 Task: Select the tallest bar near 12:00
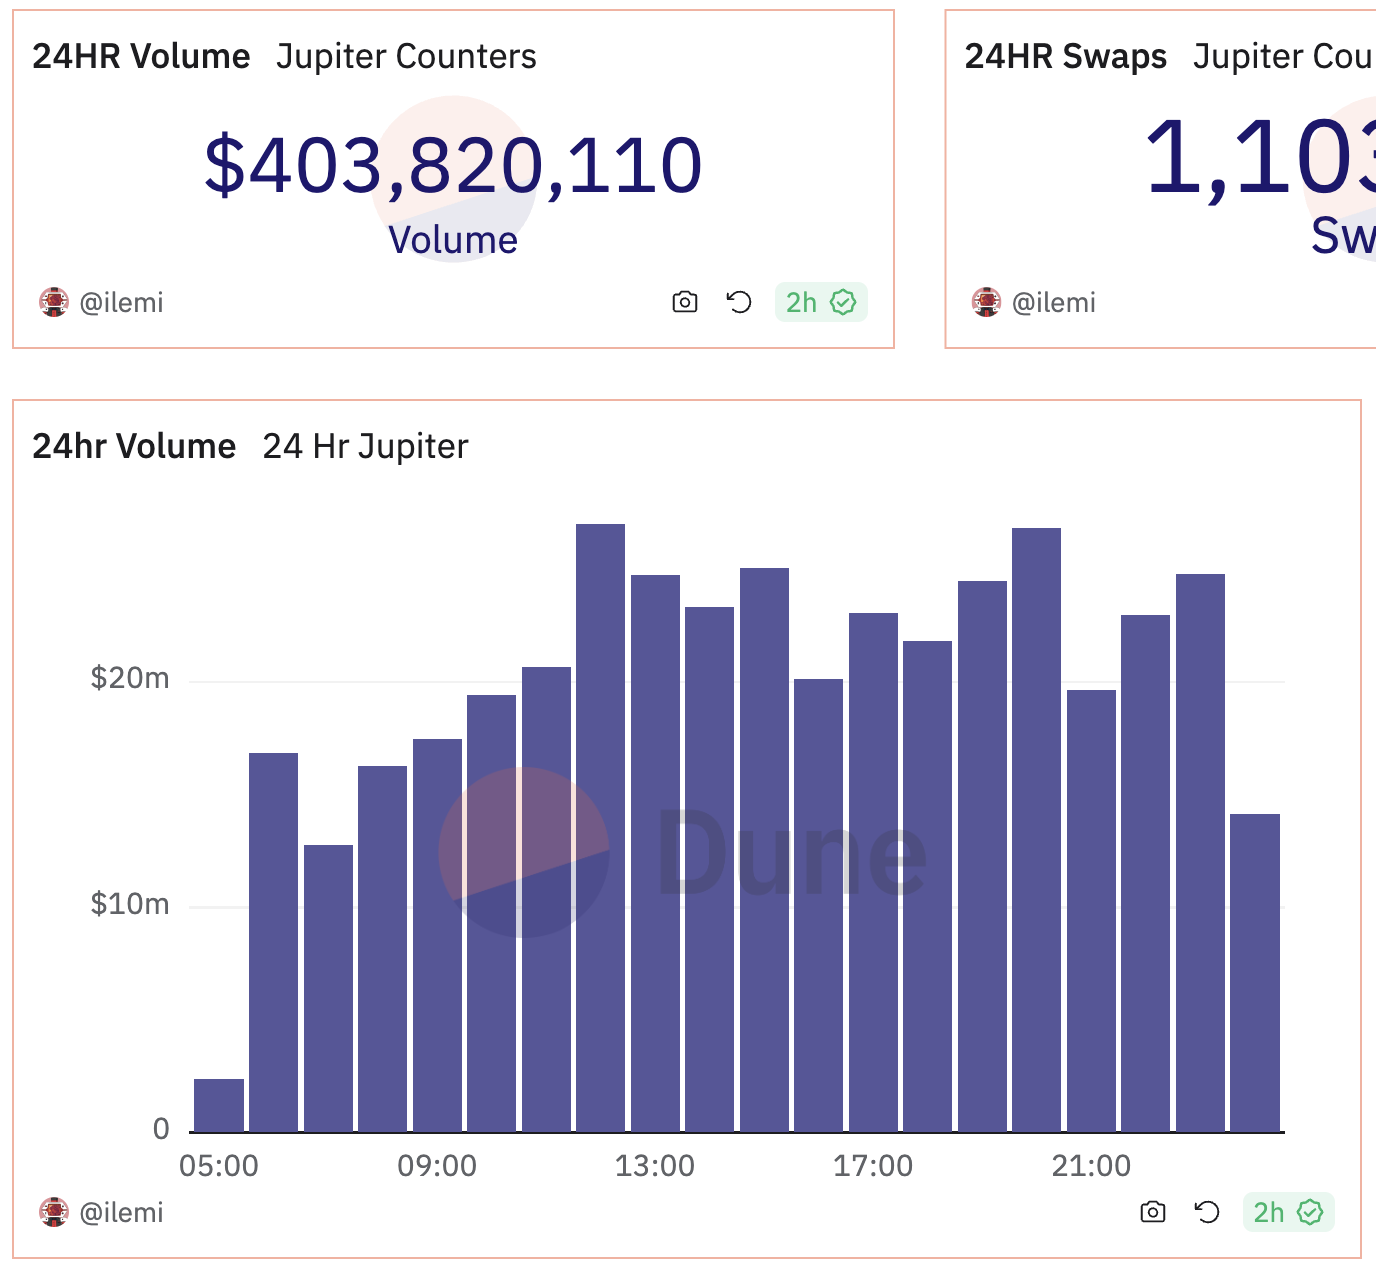[600, 828]
